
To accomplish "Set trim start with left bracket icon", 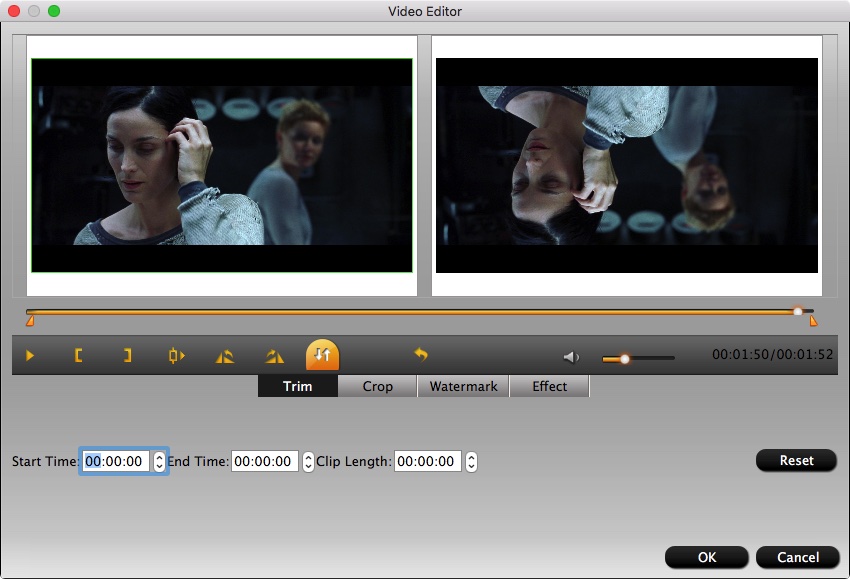I will (x=78, y=355).
